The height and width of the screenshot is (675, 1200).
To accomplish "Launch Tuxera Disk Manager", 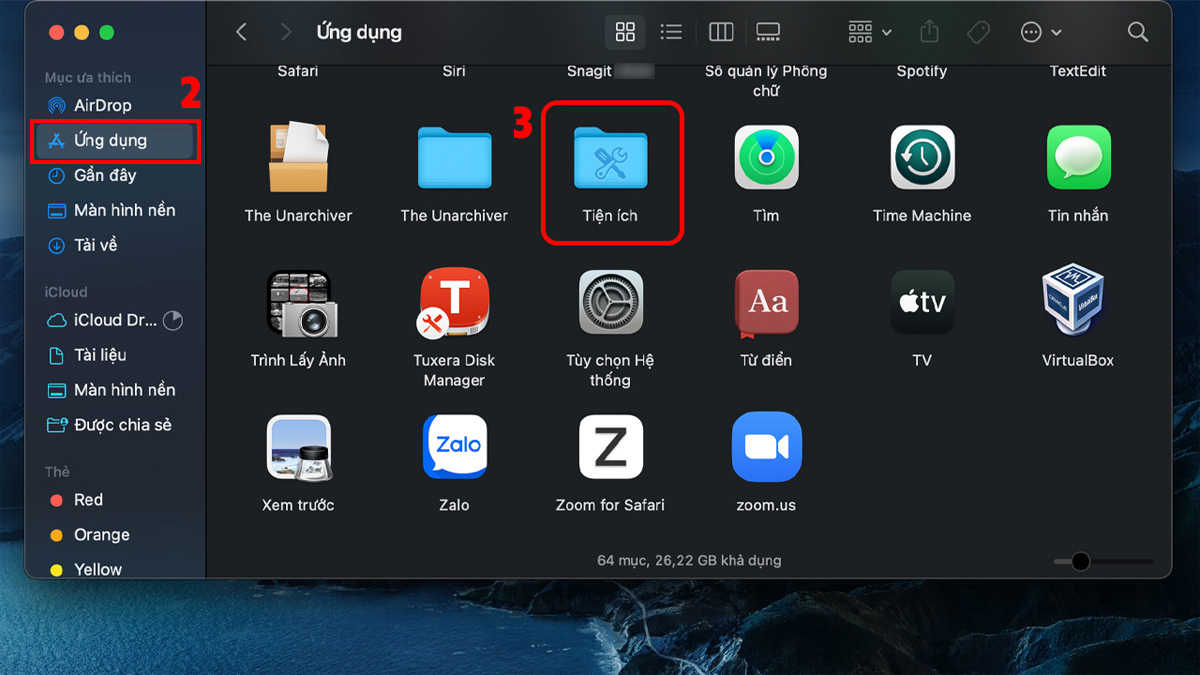I will click(x=455, y=302).
